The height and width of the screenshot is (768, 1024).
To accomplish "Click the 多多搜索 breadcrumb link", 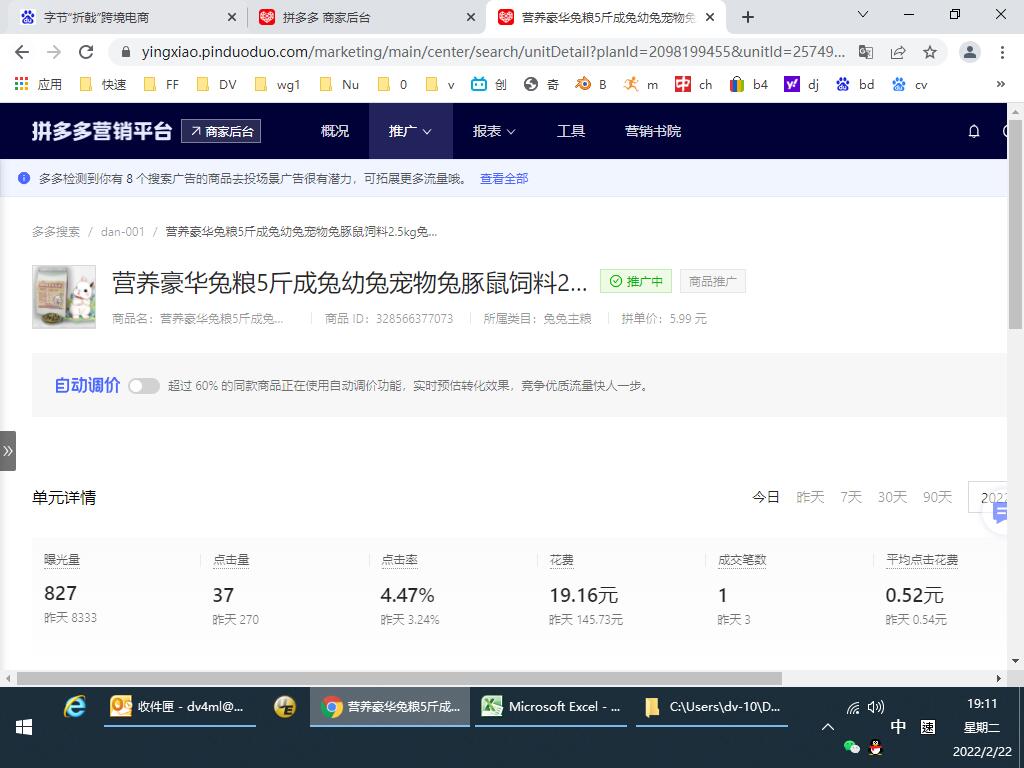I will (x=56, y=232).
